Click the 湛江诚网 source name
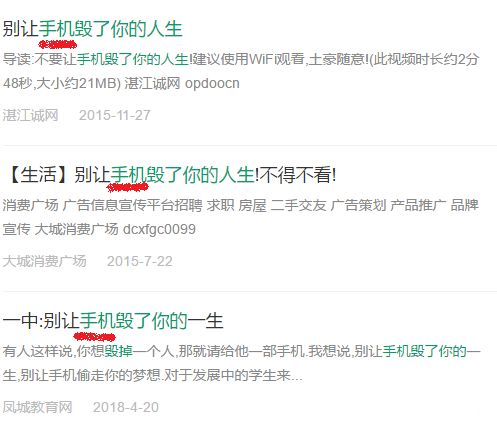497x427 pixels. [31, 115]
